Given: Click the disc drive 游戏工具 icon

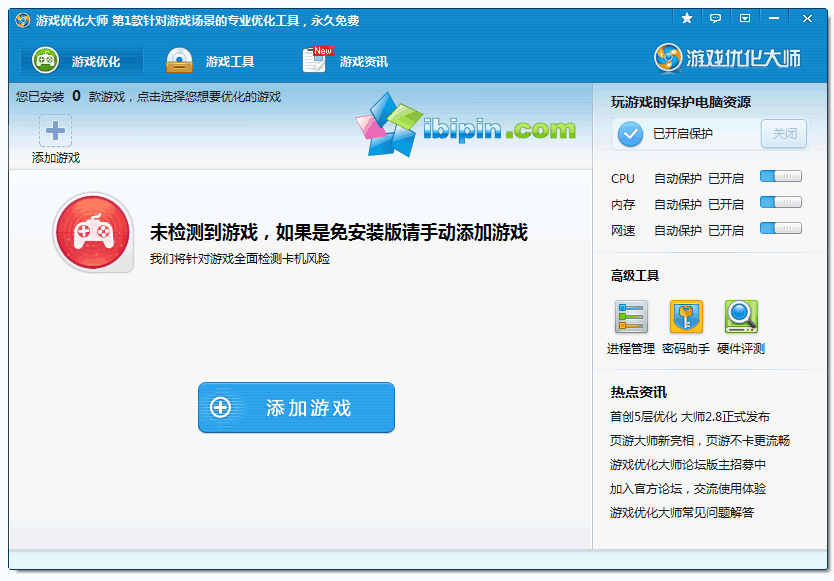Looking at the screenshot, I should [179, 60].
